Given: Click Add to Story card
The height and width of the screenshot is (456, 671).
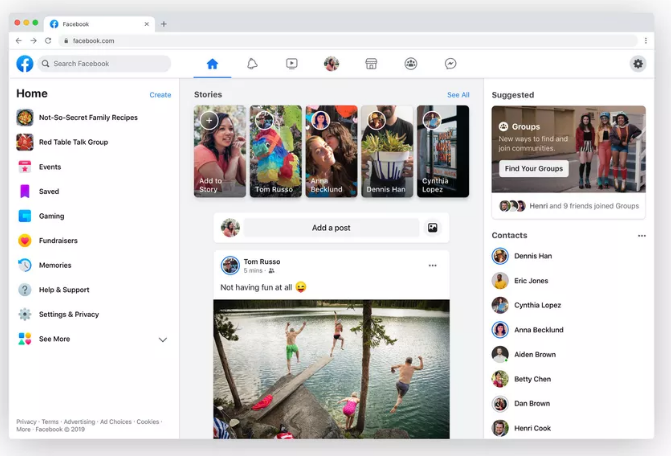Looking at the screenshot, I should (x=220, y=151).
